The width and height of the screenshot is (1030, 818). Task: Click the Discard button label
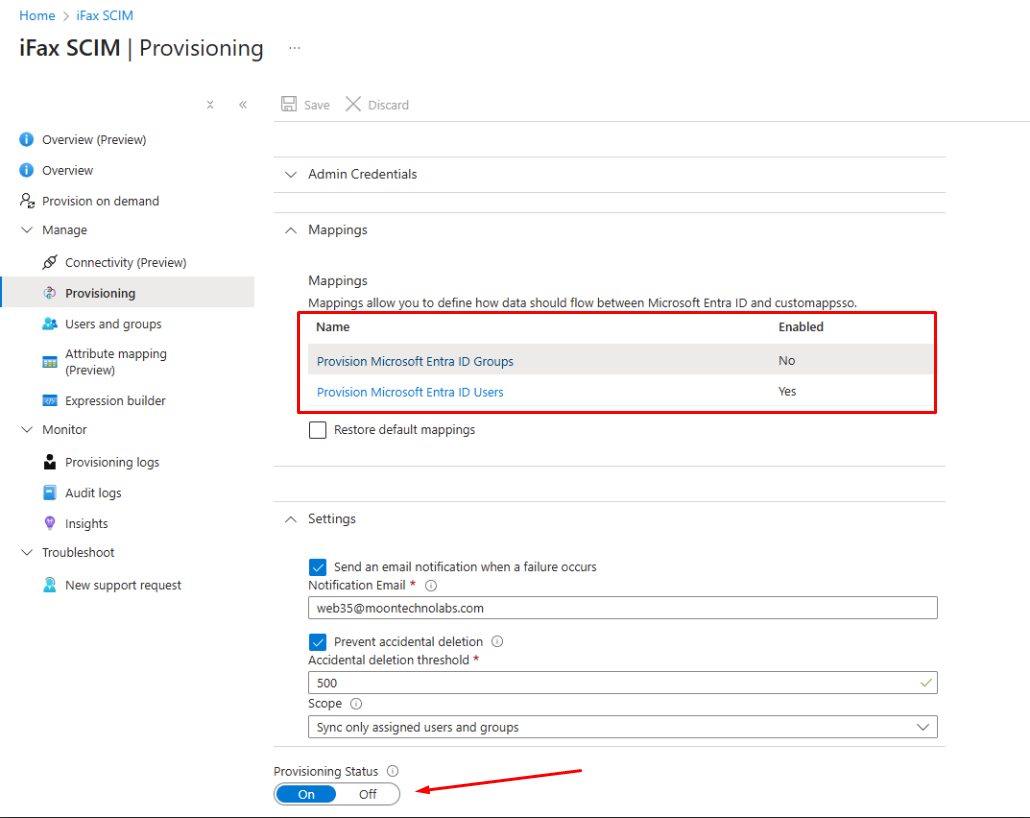point(388,105)
